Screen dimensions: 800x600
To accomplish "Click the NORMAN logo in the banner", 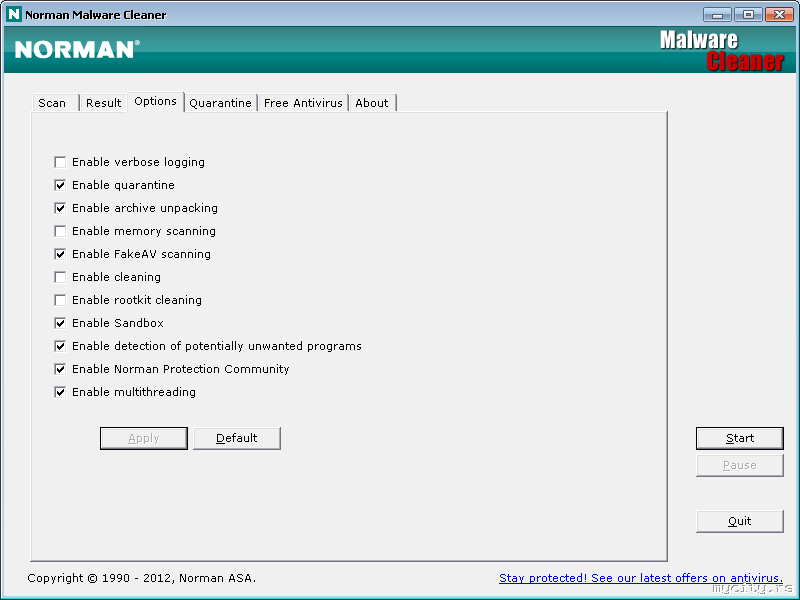I will tap(77, 49).
